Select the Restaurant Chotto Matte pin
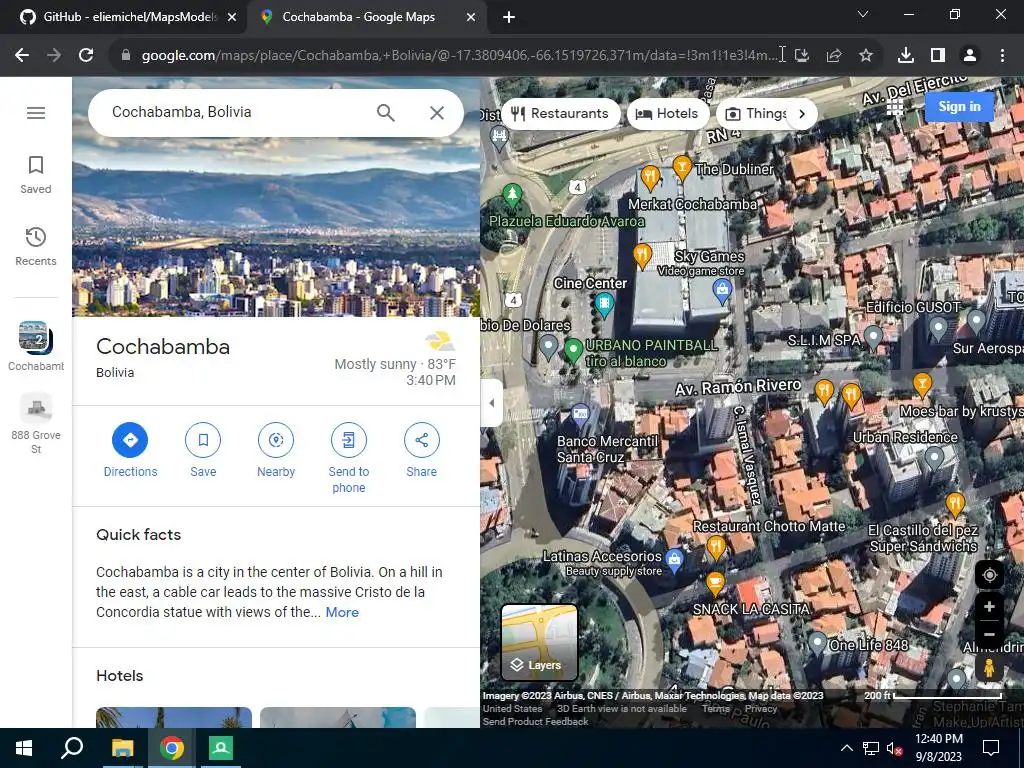1024x768 pixels. 716,547
